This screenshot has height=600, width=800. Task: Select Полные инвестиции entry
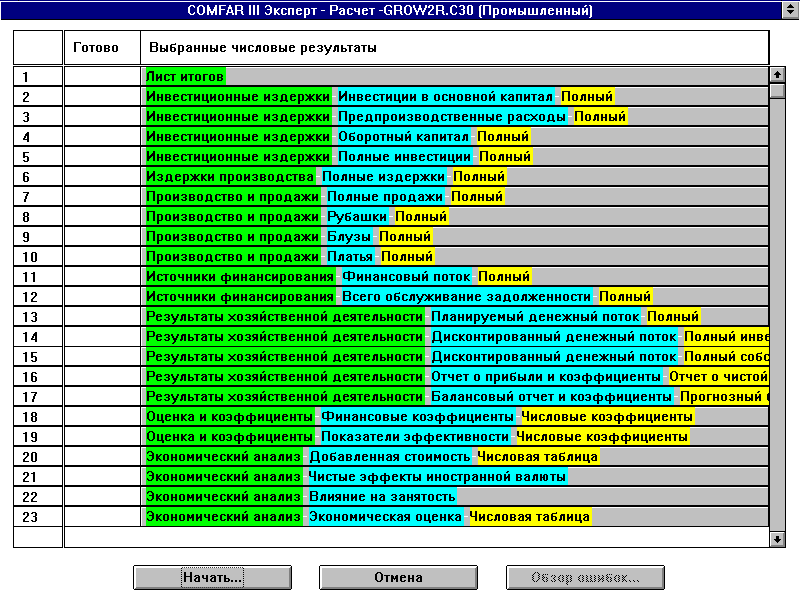pos(405,157)
